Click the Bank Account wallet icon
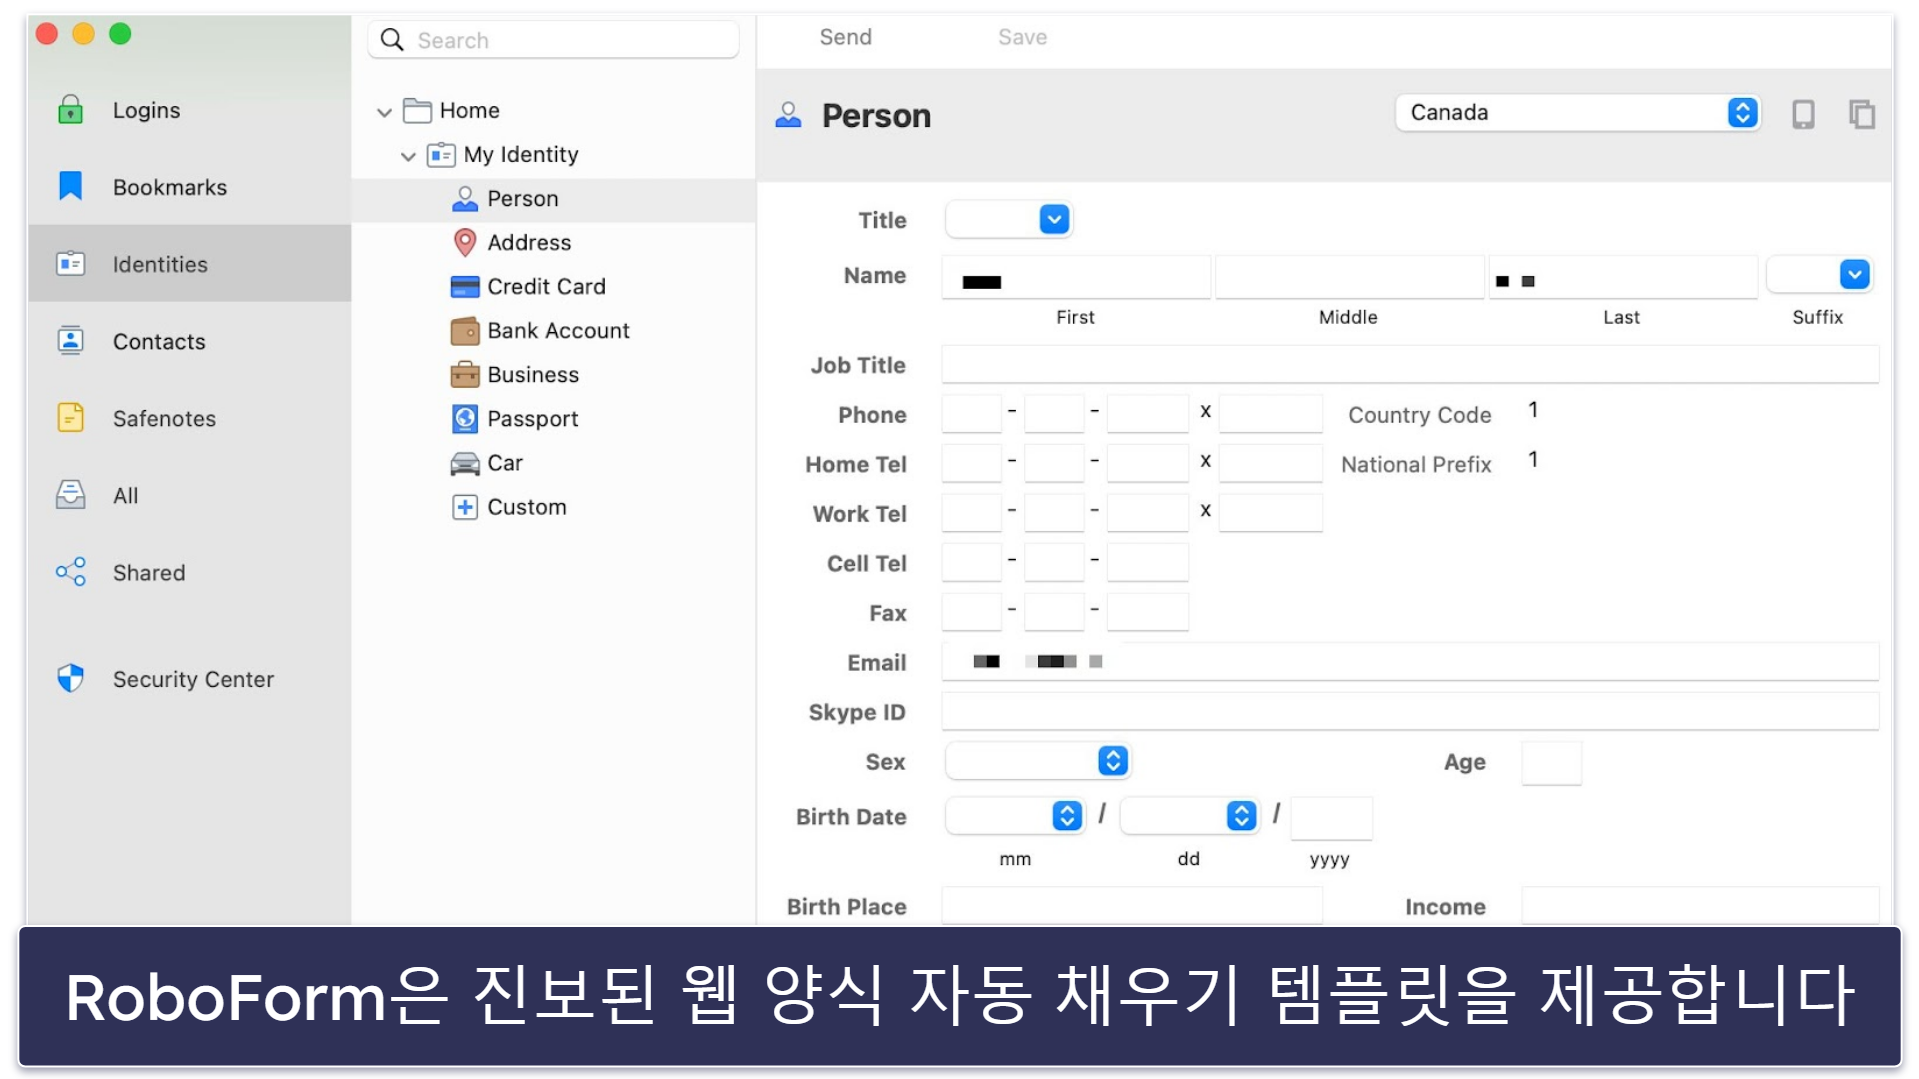 [x=465, y=331]
